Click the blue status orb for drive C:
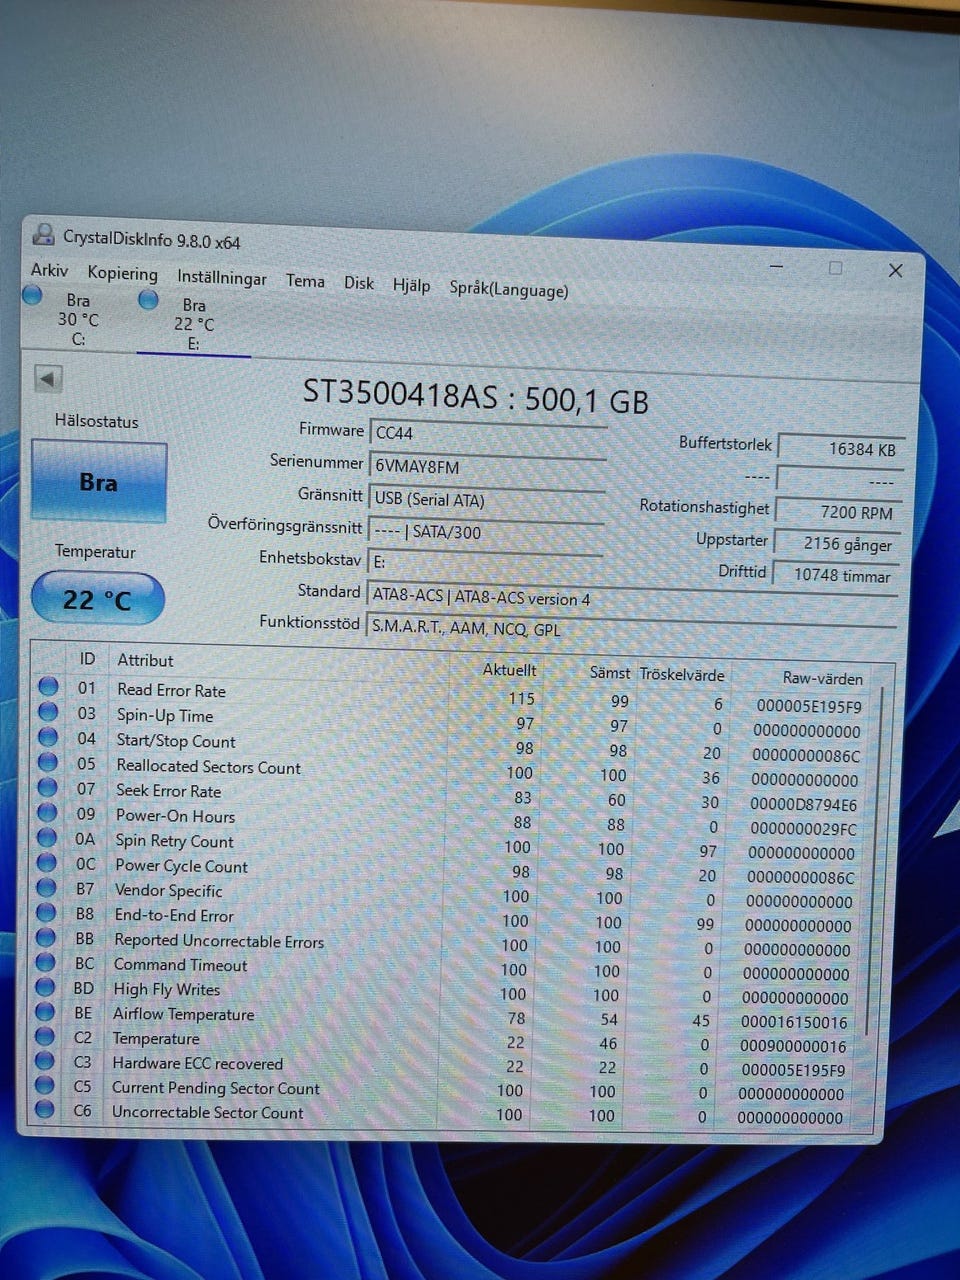This screenshot has height=1280, width=960. coord(33,295)
